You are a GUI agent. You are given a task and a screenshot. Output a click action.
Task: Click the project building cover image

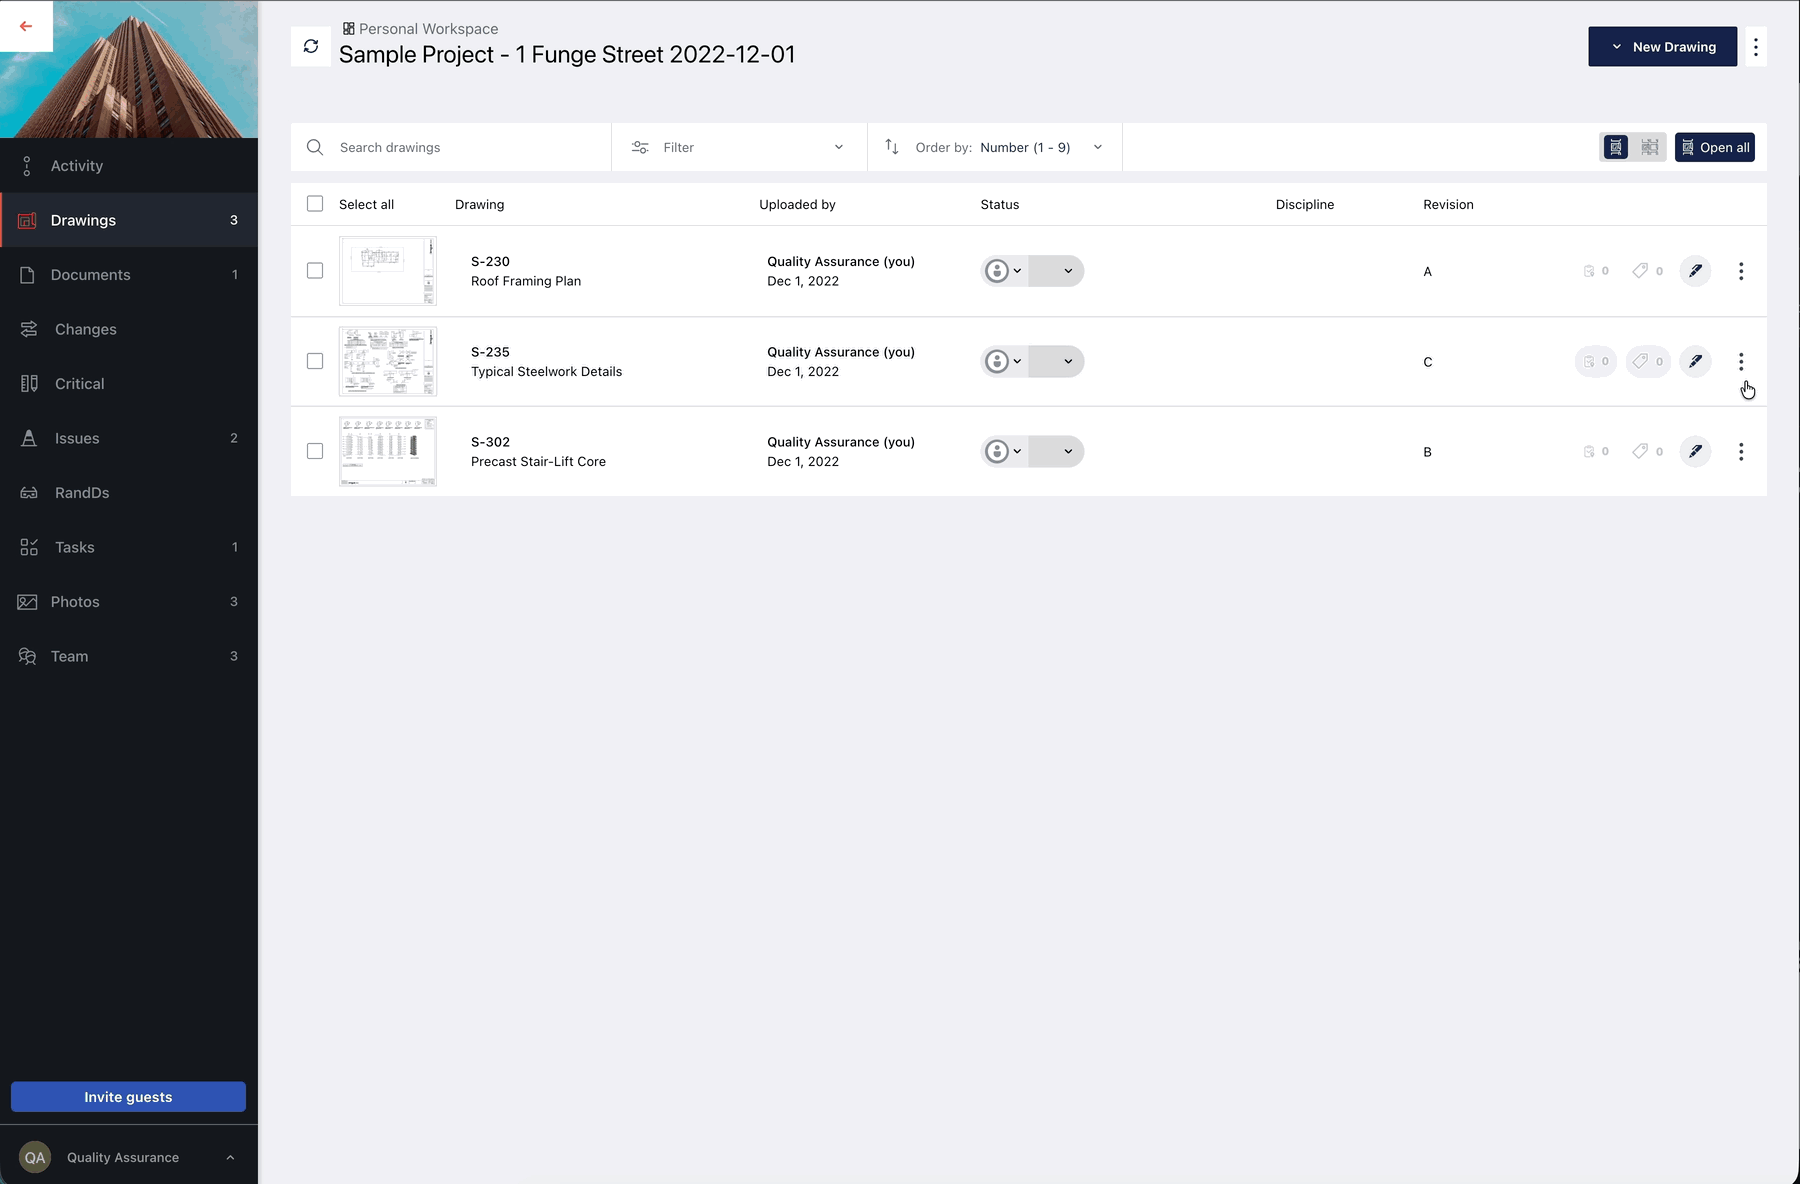coord(129,69)
